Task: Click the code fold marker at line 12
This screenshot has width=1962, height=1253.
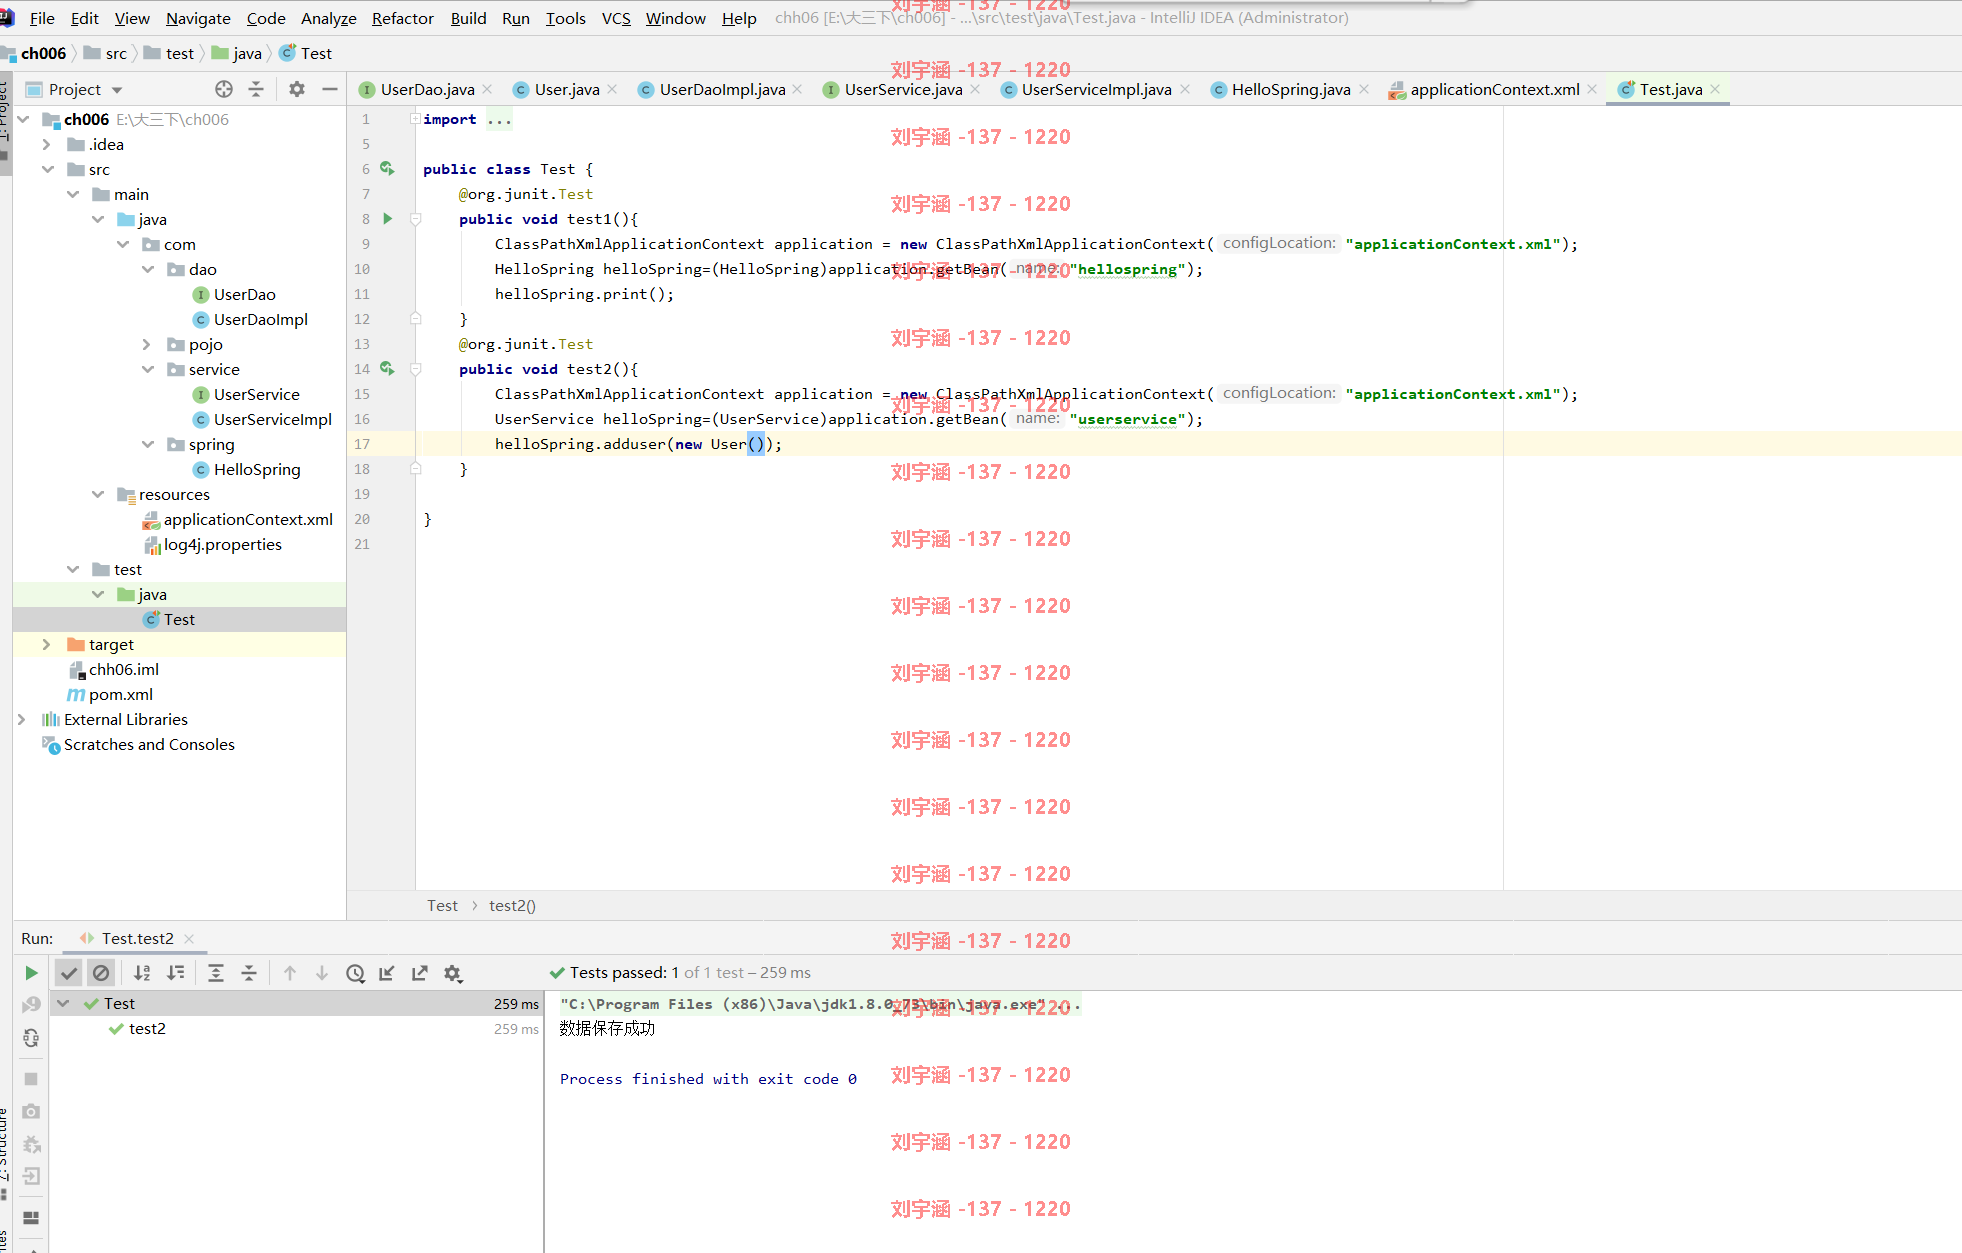Action: click(x=415, y=319)
